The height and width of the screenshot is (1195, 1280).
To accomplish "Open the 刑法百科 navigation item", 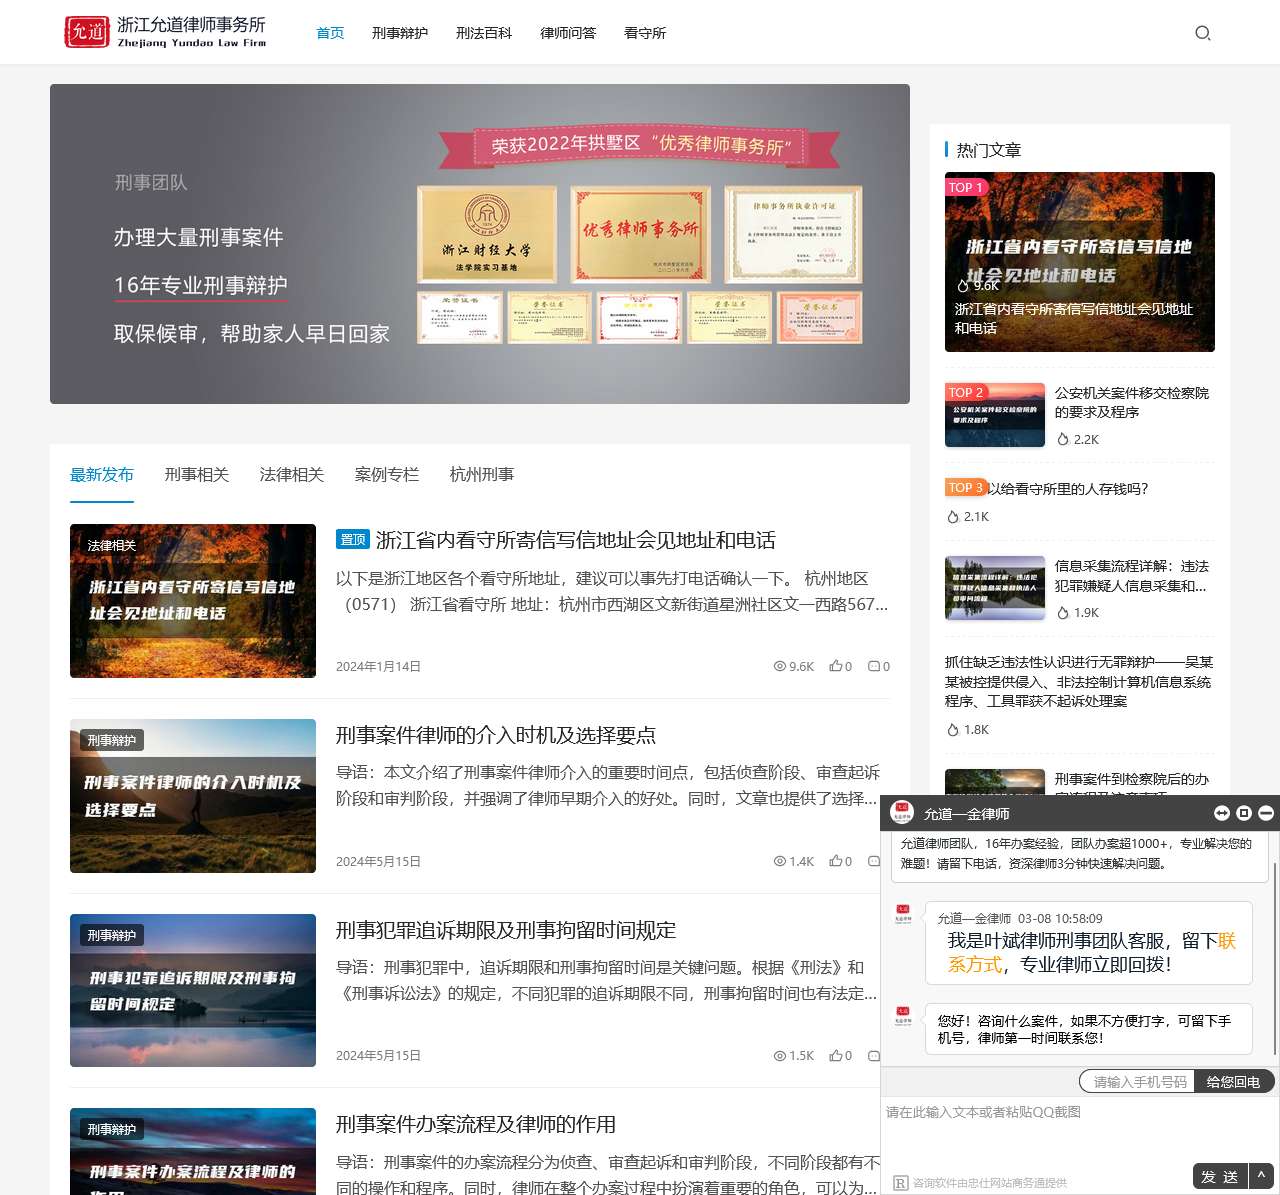I will coord(484,33).
